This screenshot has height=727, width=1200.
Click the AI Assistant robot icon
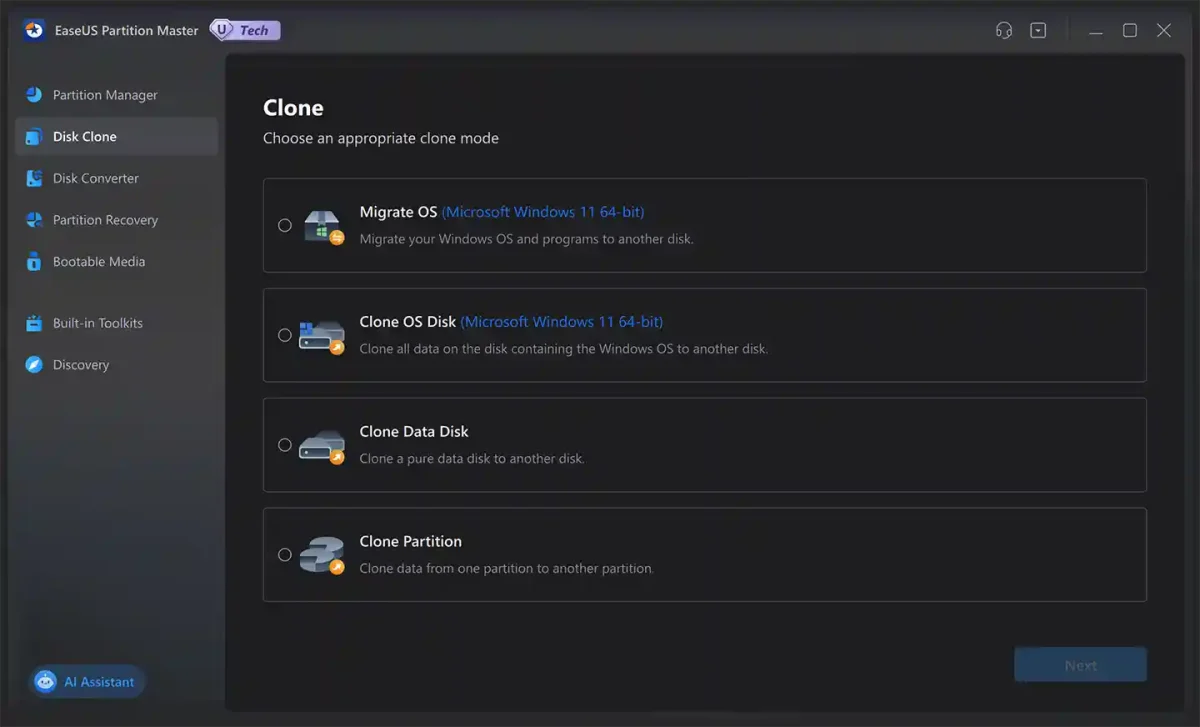pyautogui.click(x=45, y=682)
